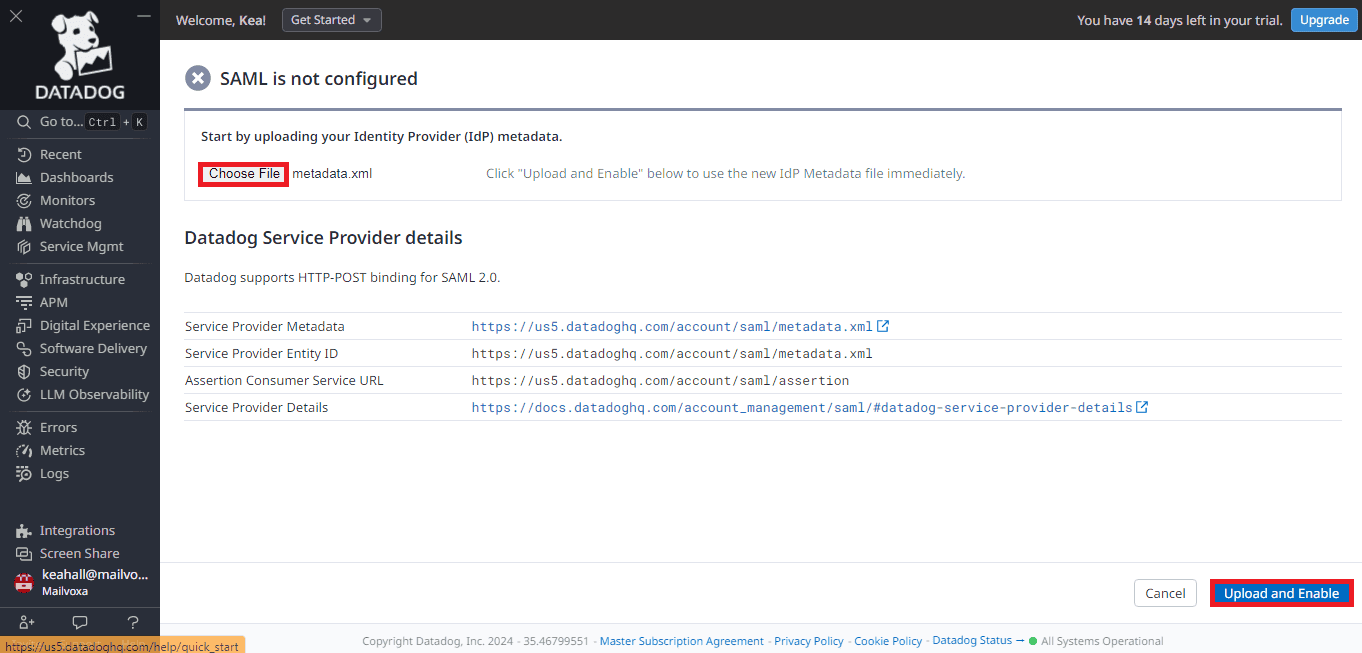The width and height of the screenshot is (1362, 653).
Task: Click the help question mark icon
Action: (x=133, y=622)
